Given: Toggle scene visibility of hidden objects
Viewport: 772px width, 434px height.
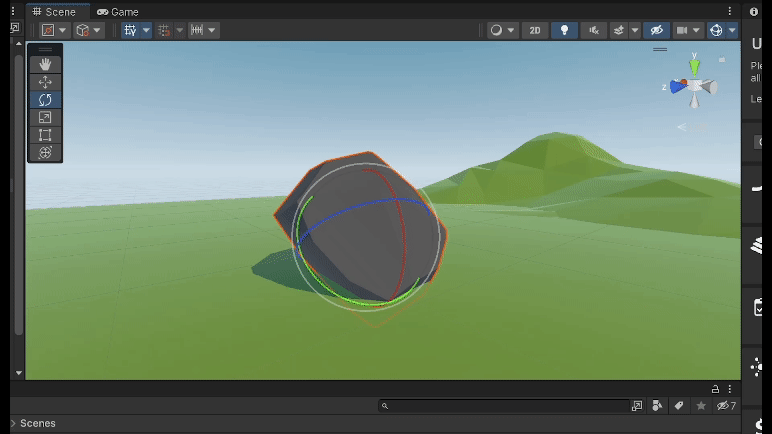Looking at the screenshot, I should (655, 30).
